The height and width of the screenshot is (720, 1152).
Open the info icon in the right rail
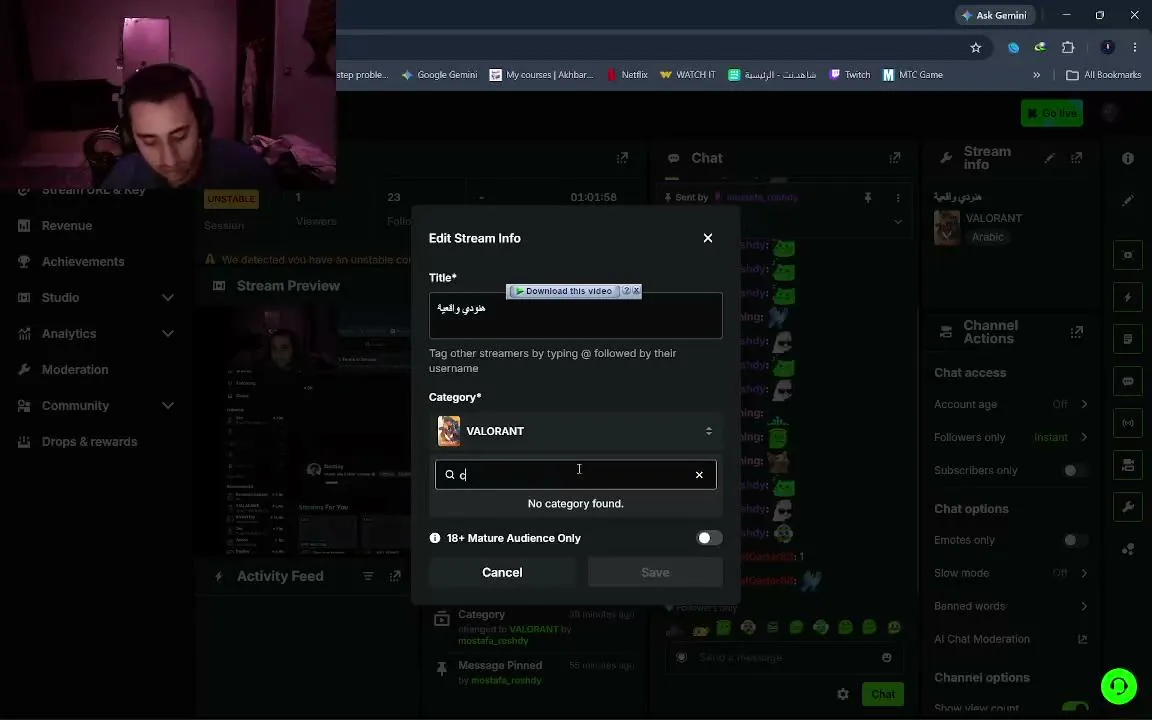(1128, 159)
